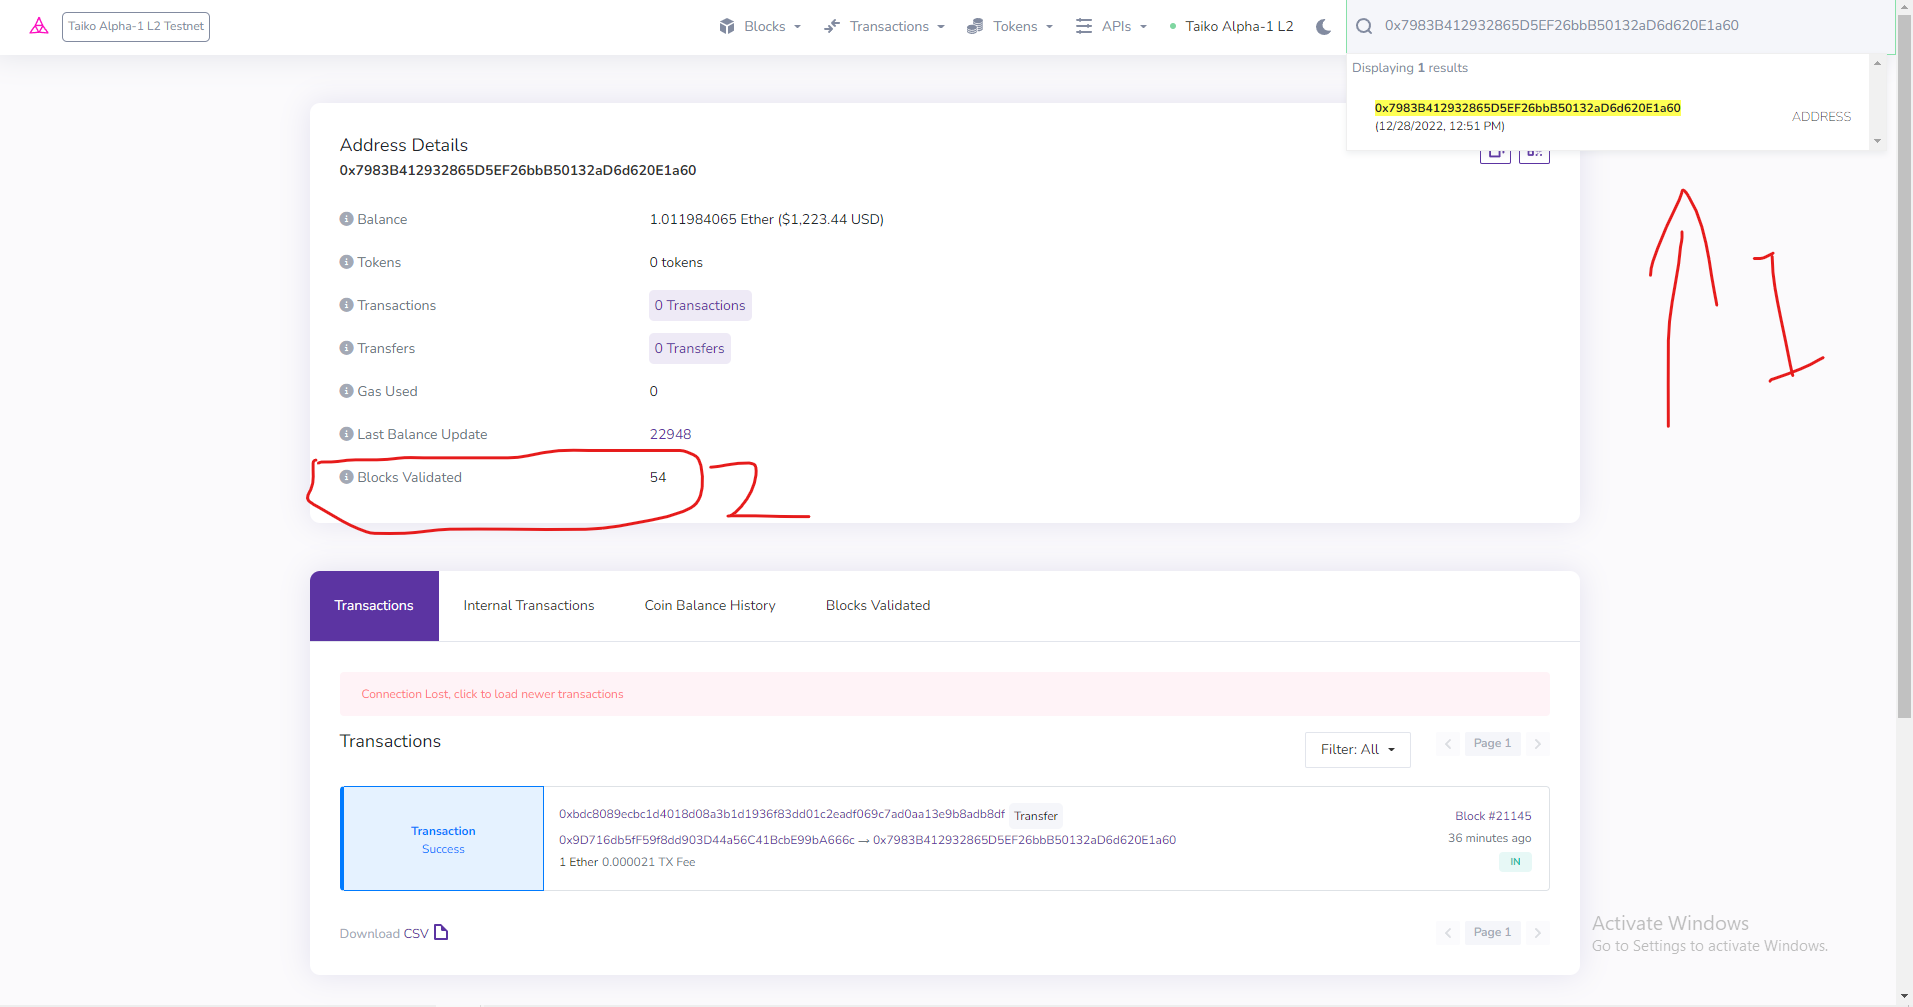Screen dimensions: 1913x1007
Task: Click the Taiko logo icon
Action: tap(39, 26)
